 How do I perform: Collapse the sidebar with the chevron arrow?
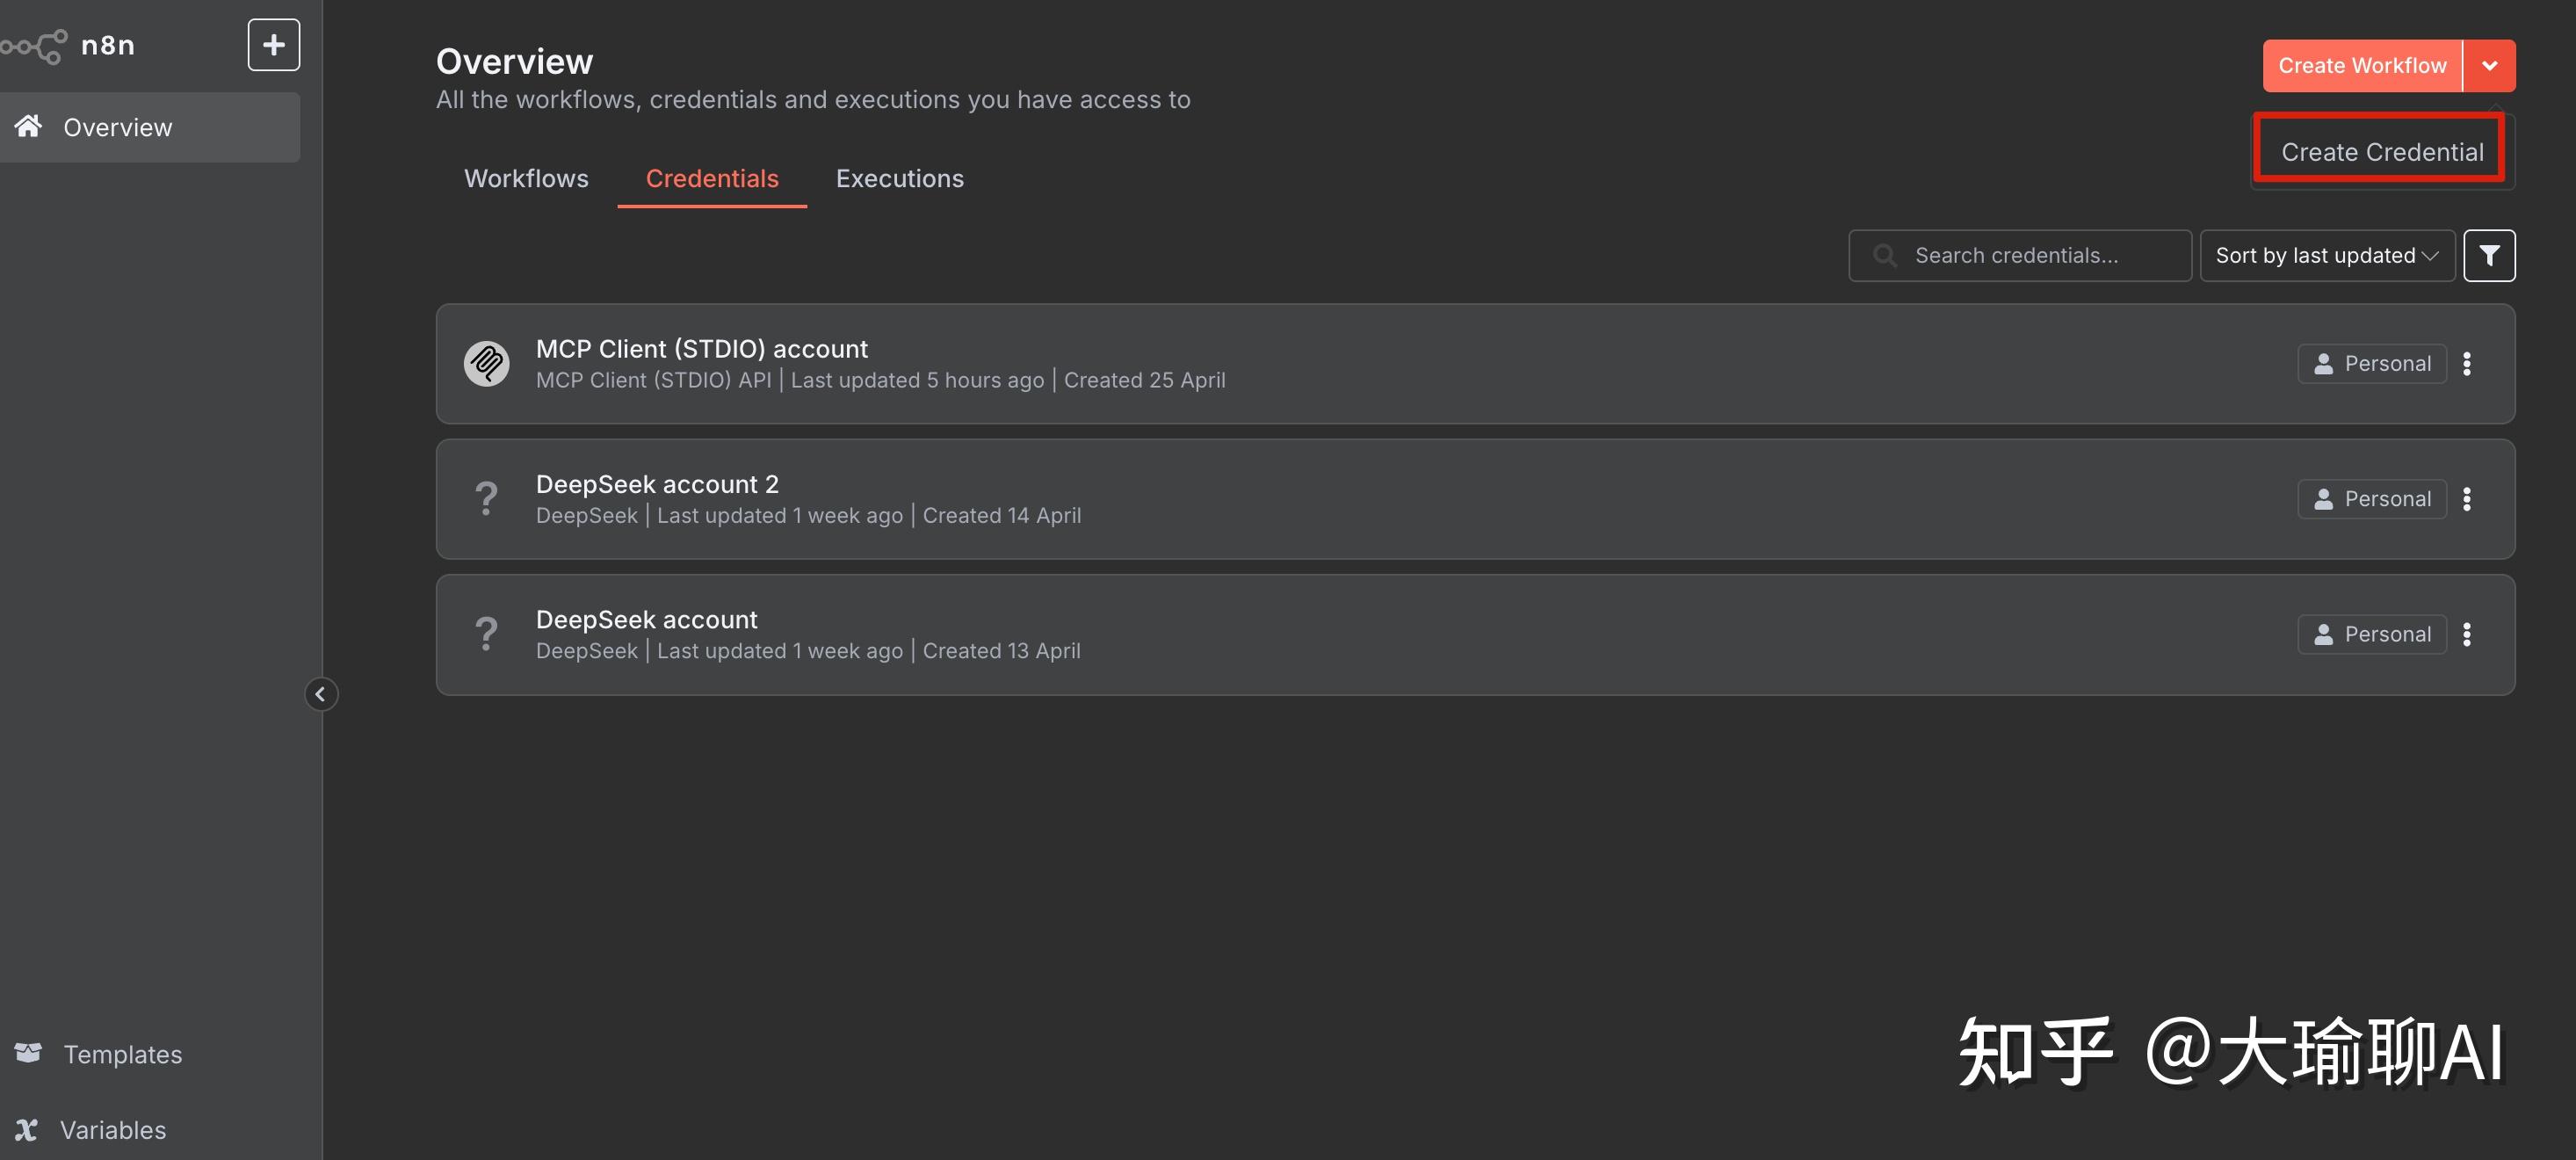tap(320, 693)
